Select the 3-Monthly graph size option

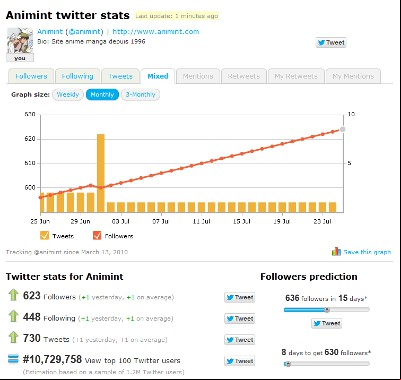coord(140,95)
